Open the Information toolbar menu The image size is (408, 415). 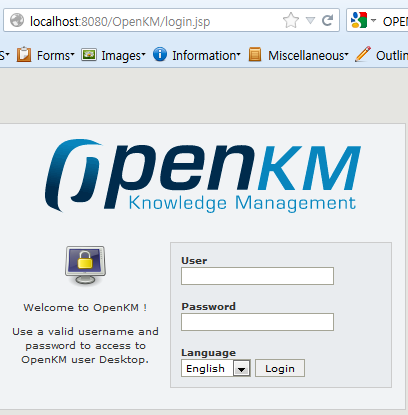[206, 55]
